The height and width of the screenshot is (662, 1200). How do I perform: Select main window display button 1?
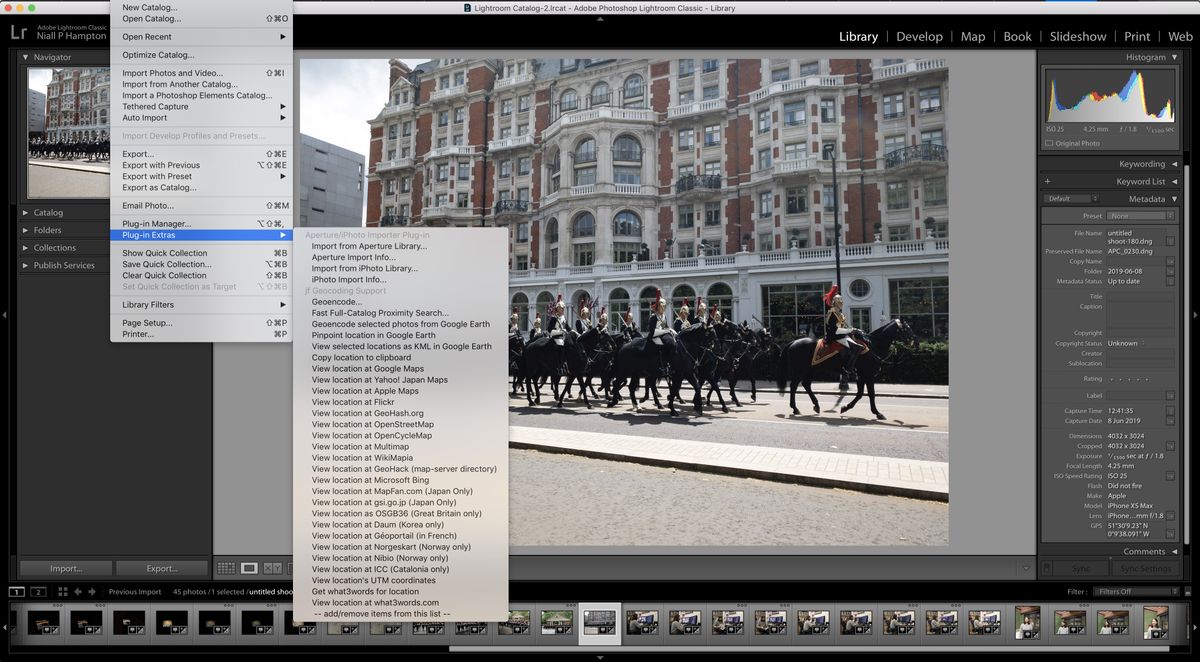click(17, 592)
